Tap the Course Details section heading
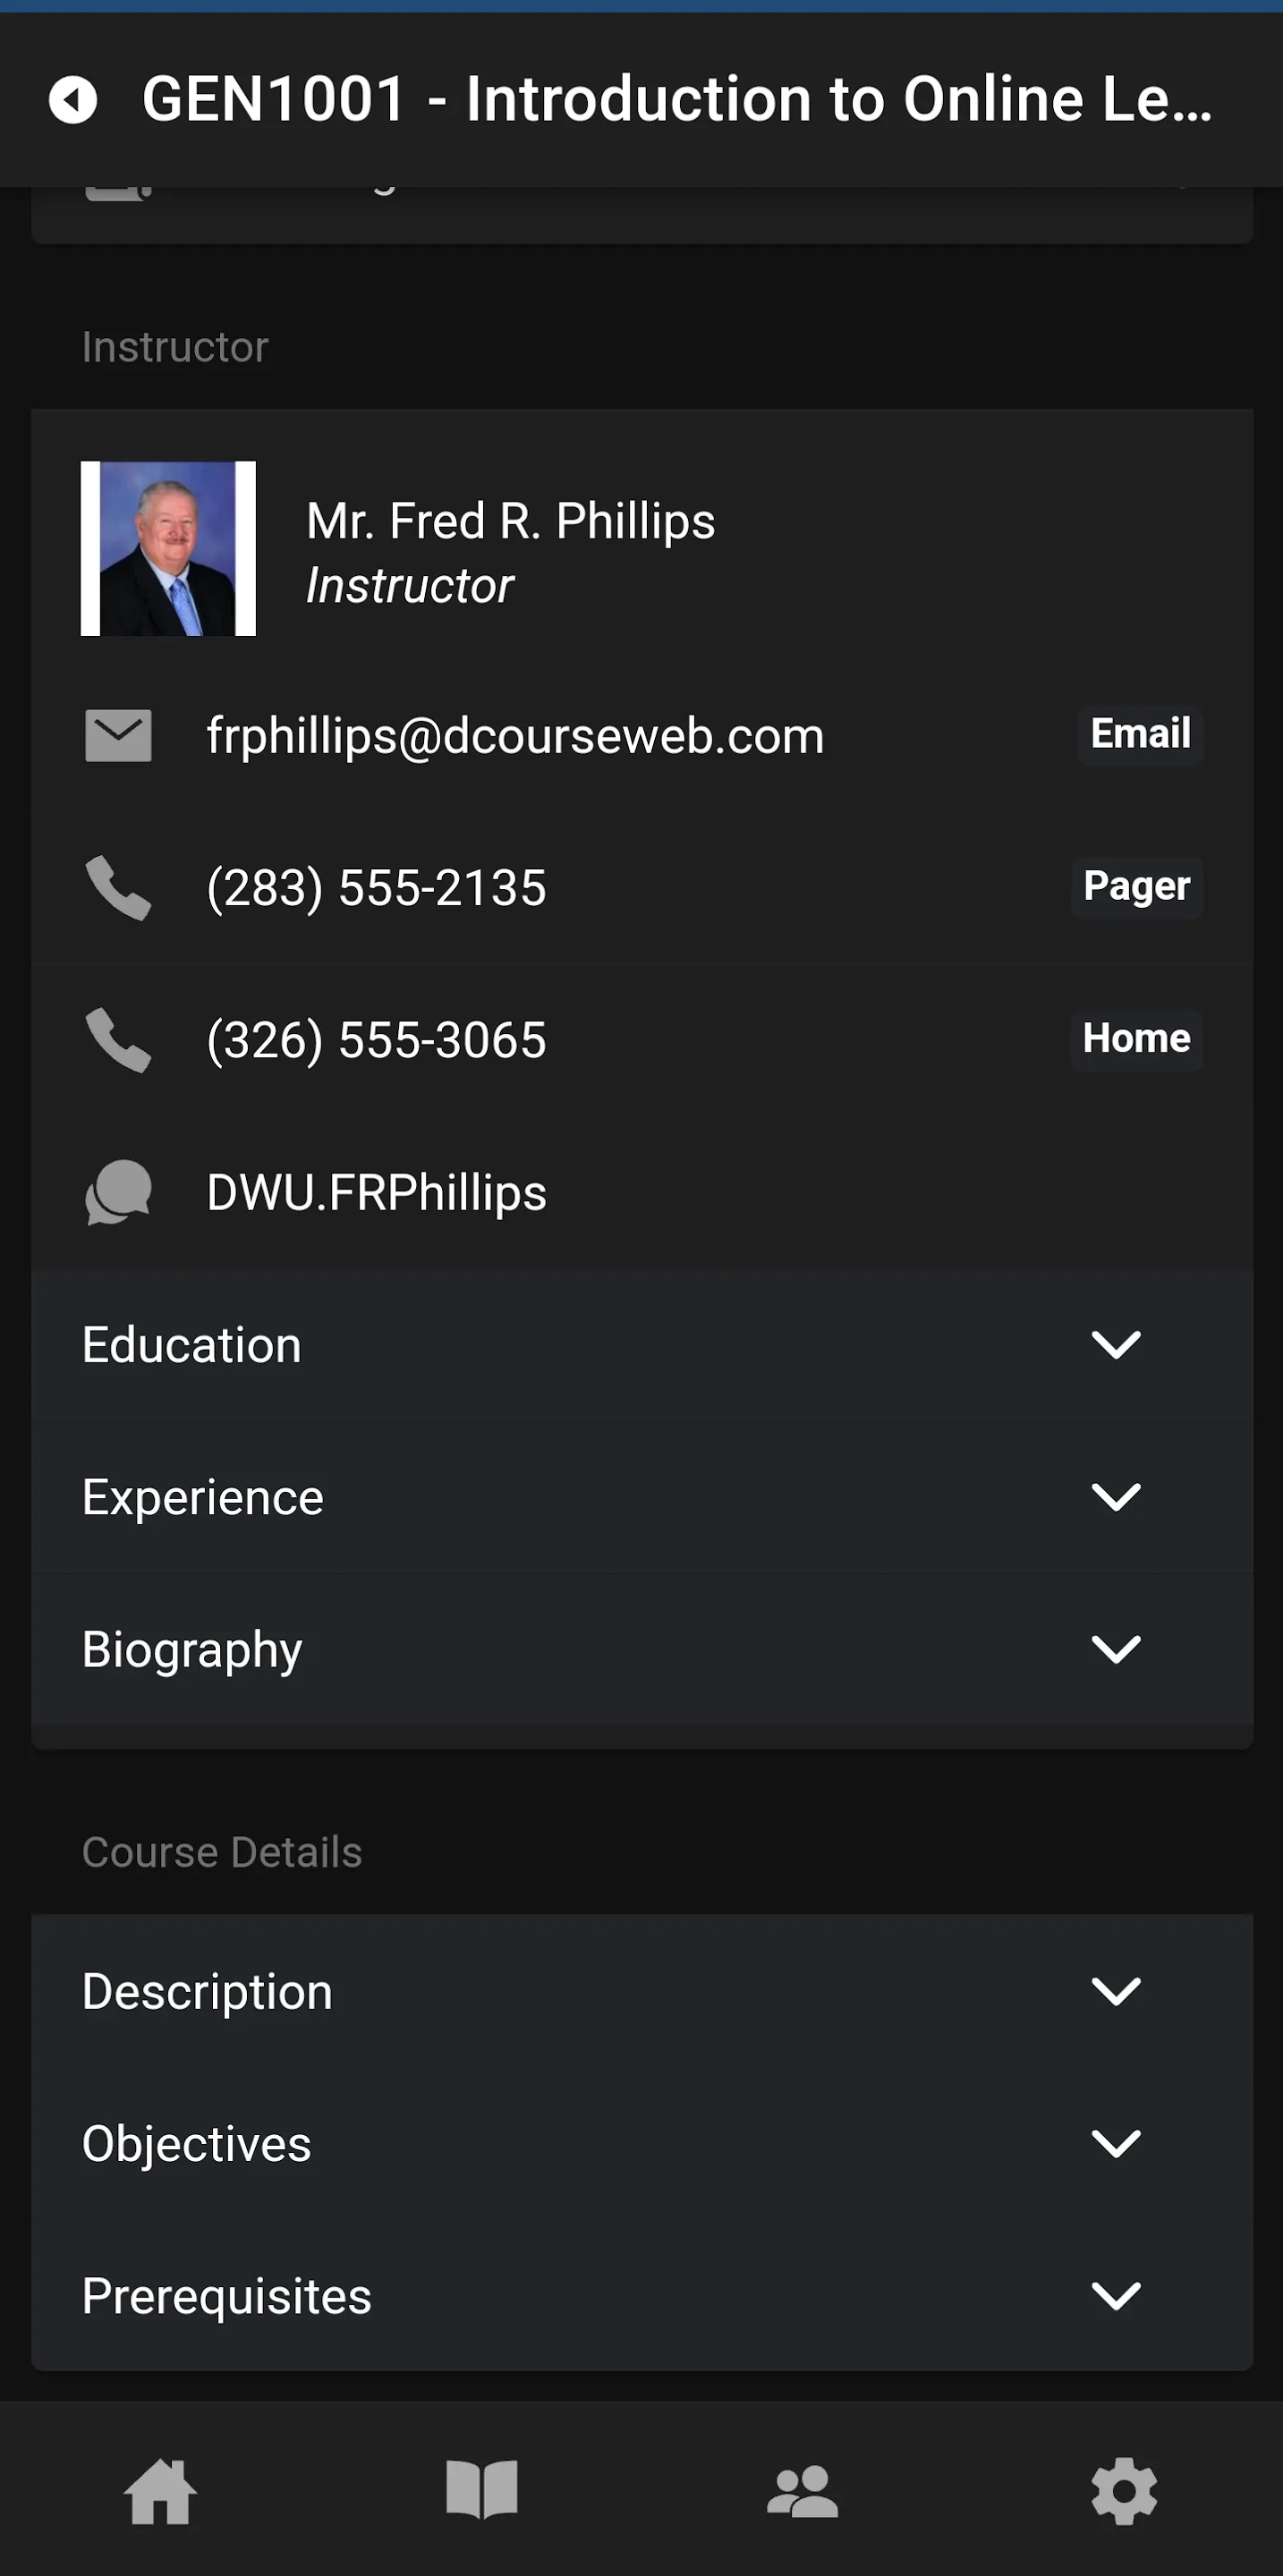 pos(222,1852)
